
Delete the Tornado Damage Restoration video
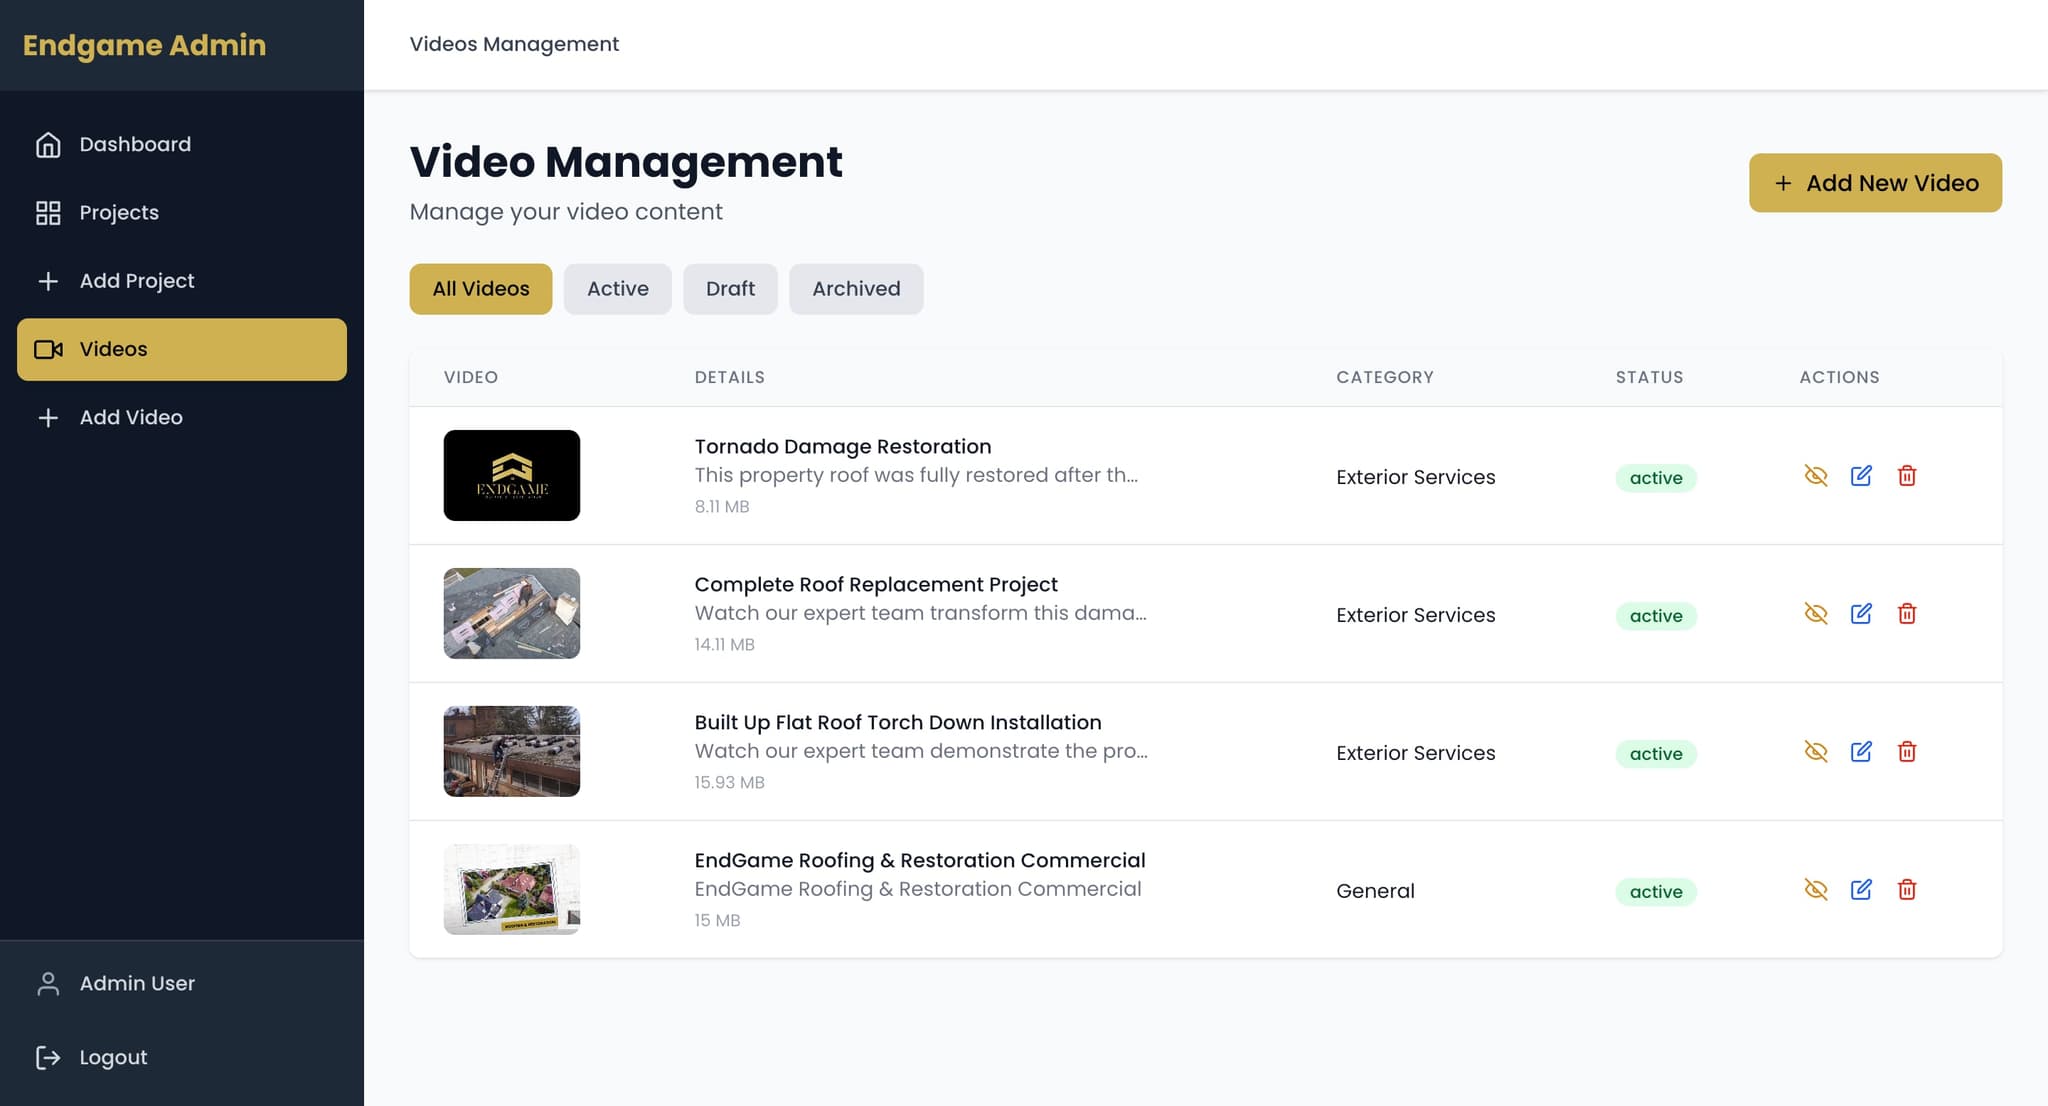click(1907, 476)
